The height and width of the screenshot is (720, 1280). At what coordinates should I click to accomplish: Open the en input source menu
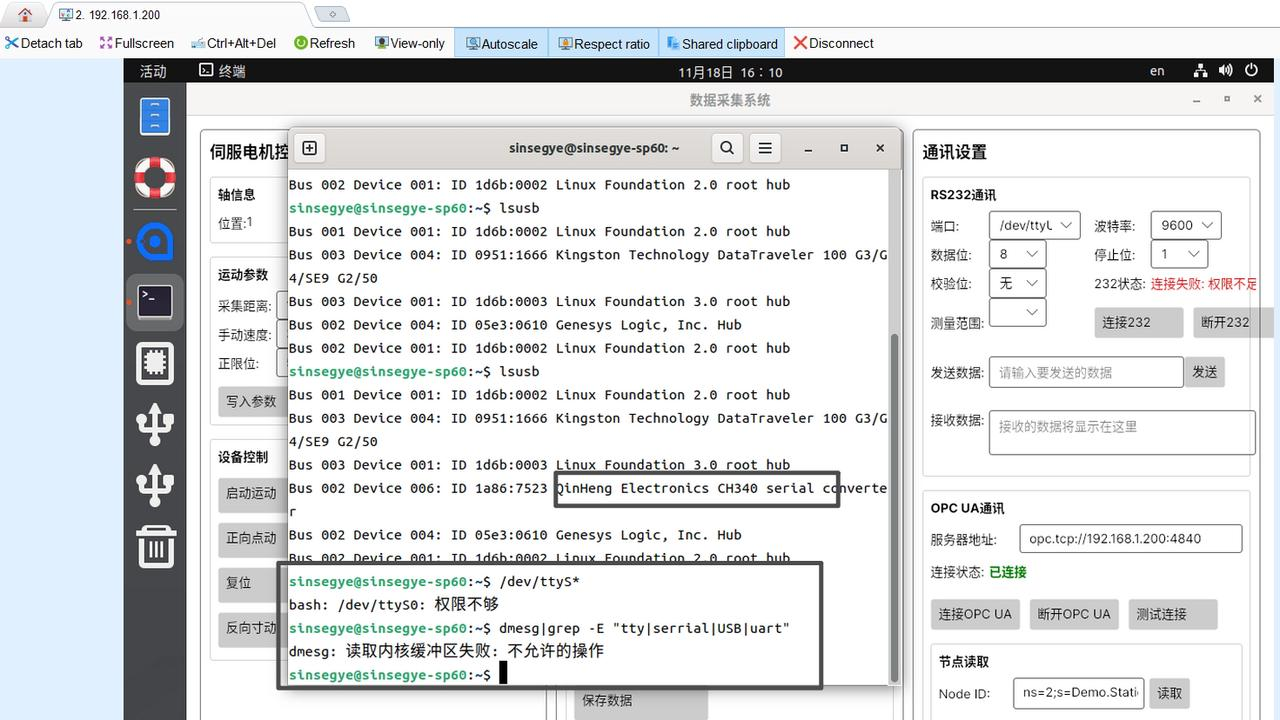[1157, 71]
